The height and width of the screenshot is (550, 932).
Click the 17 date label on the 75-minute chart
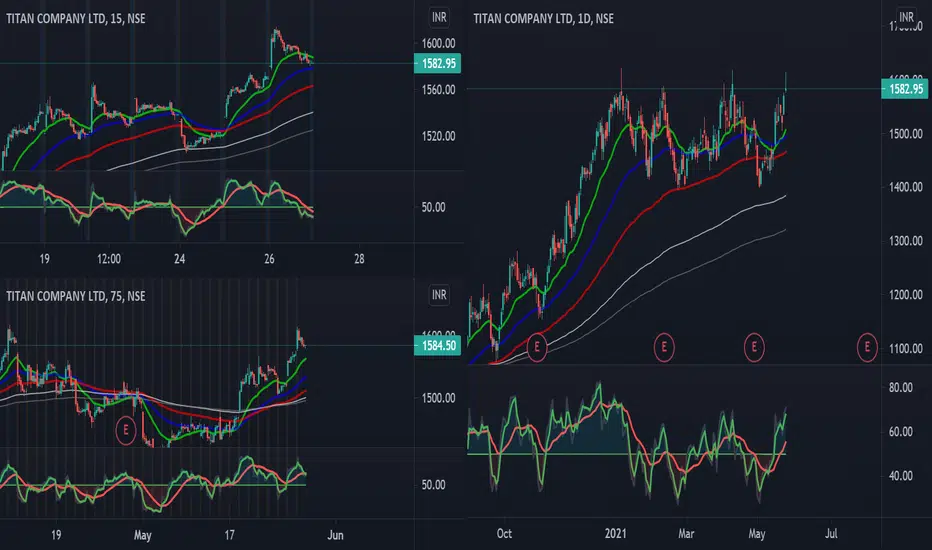[x=229, y=535]
